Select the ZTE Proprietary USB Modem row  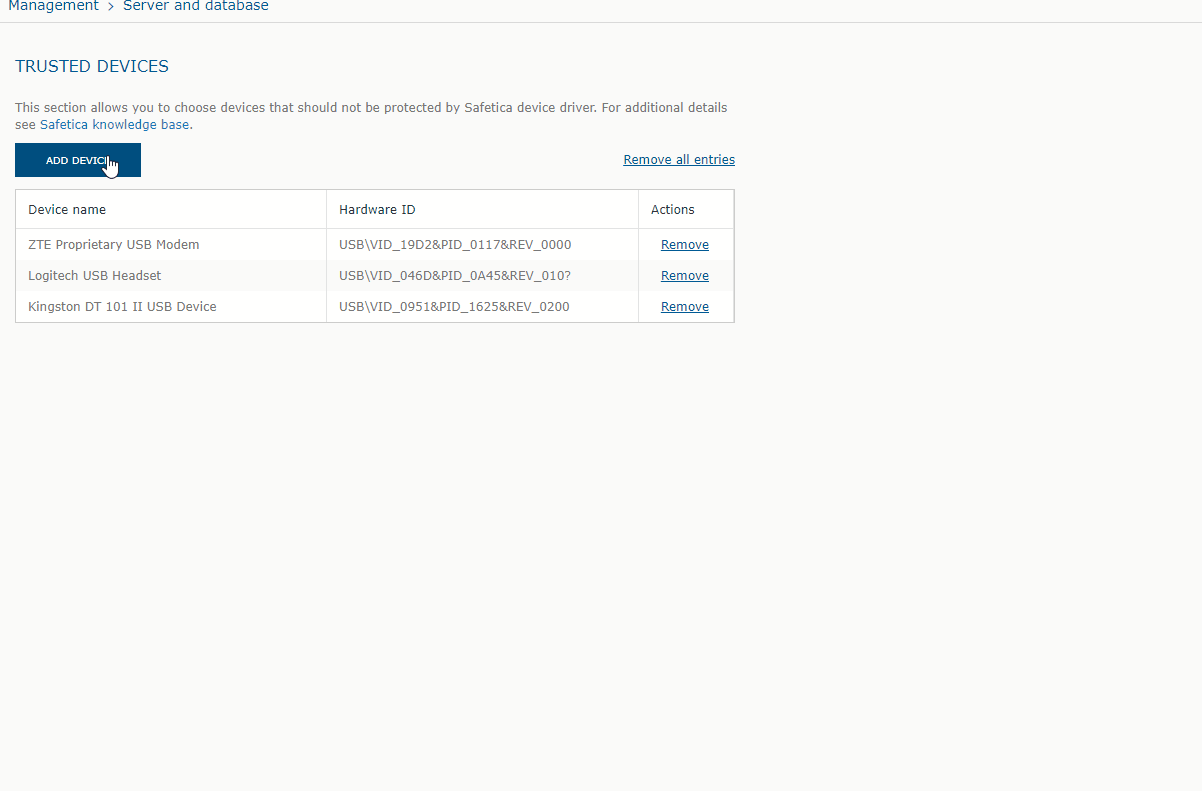coord(113,245)
